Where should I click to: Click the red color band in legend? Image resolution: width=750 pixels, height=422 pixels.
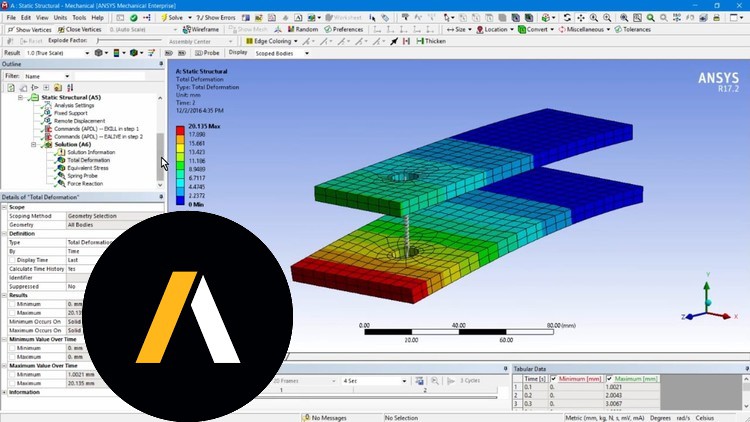[x=180, y=131]
